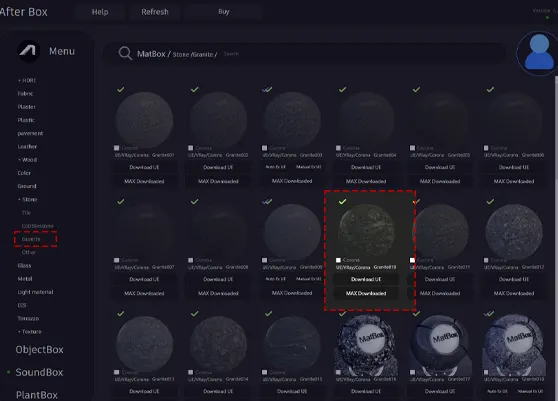Click Auto fix UE for Granite003

click(x=276, y=167)
